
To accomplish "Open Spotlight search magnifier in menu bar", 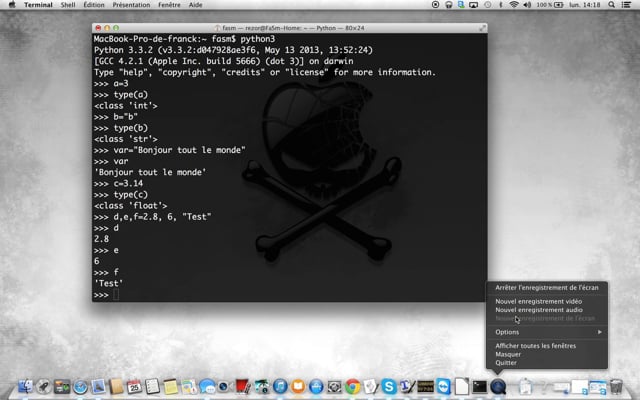I will (x=611, y=4).
